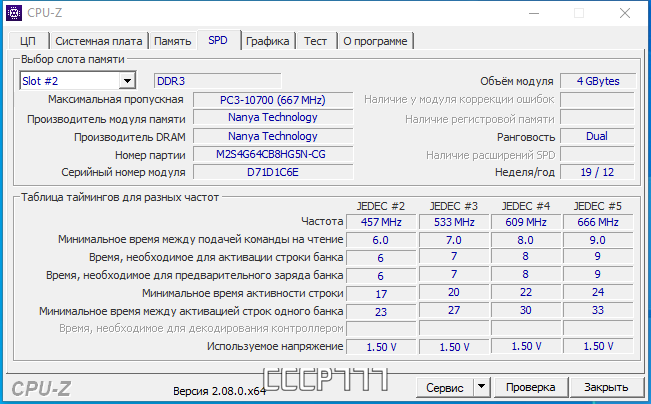Viewport: 651px width, 404px height.
Task: Click the CPU-Z application icon in title bar
Action: [14, 13]
